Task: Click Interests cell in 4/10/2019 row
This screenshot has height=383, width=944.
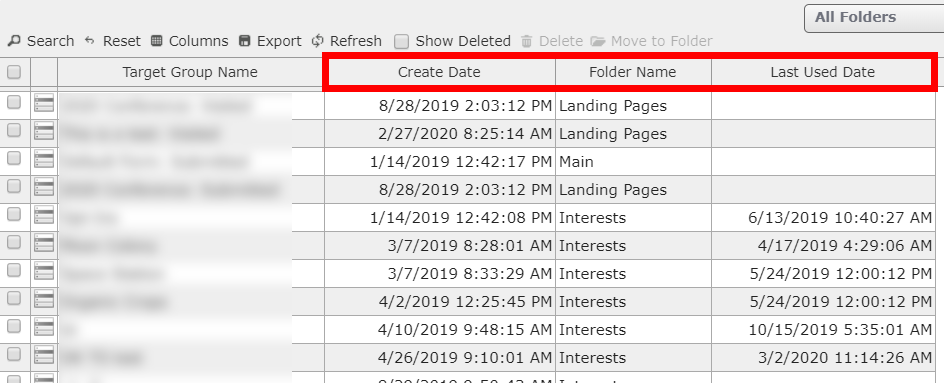Action: pyautogui.click(x=633, y=330)
